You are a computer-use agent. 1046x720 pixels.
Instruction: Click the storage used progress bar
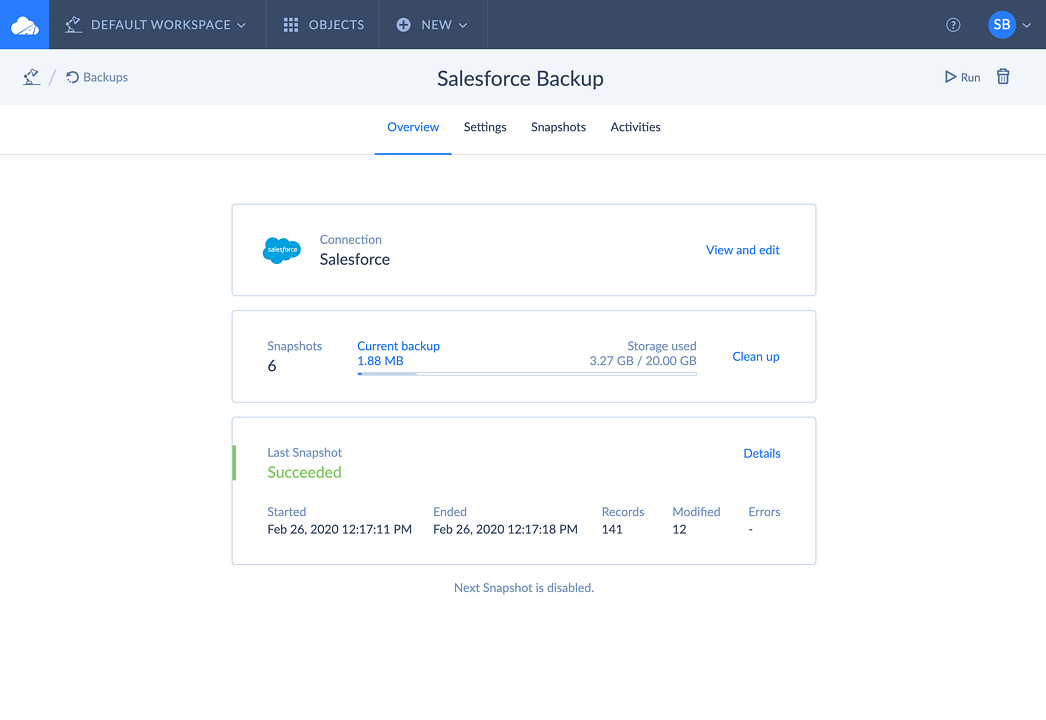coord(526,373)
